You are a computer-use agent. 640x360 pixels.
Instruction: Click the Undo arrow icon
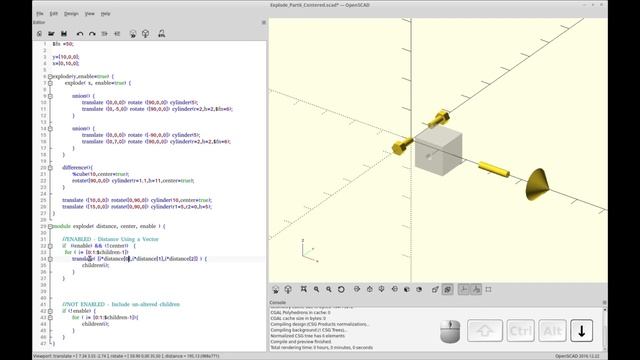click(x=80, y=34)
